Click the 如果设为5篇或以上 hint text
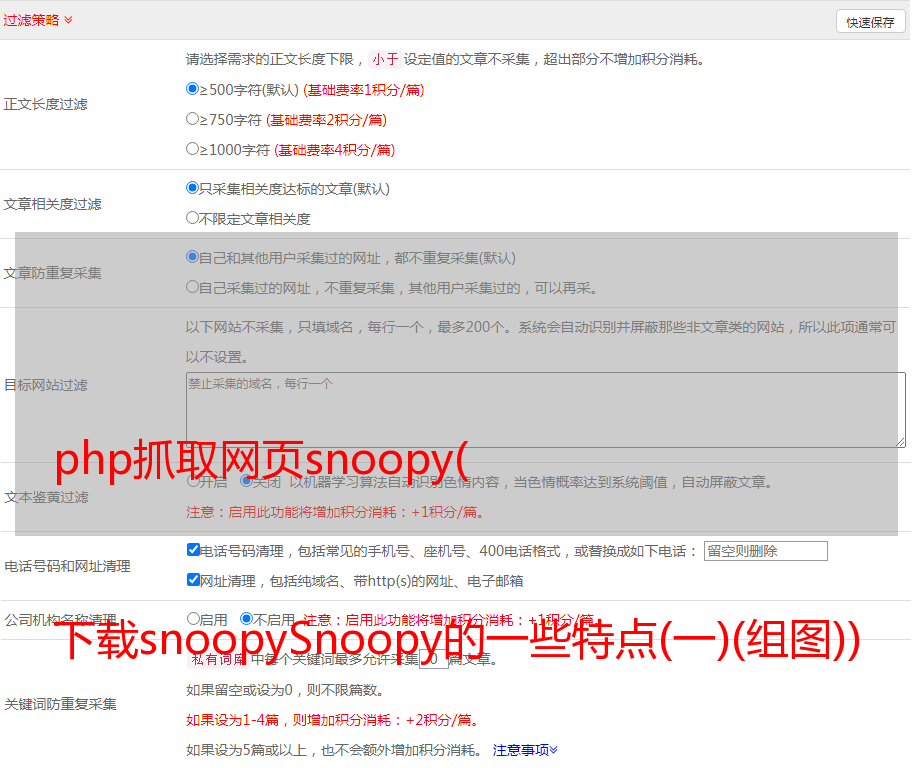Screen dimensions: 912x768 (334, 750)
